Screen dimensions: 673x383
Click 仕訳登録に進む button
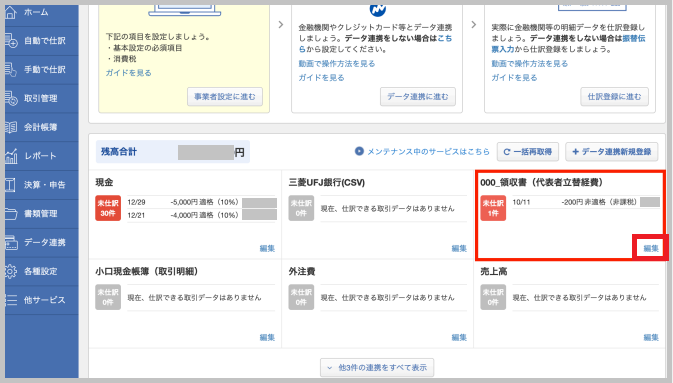click(x=615, y=97)
